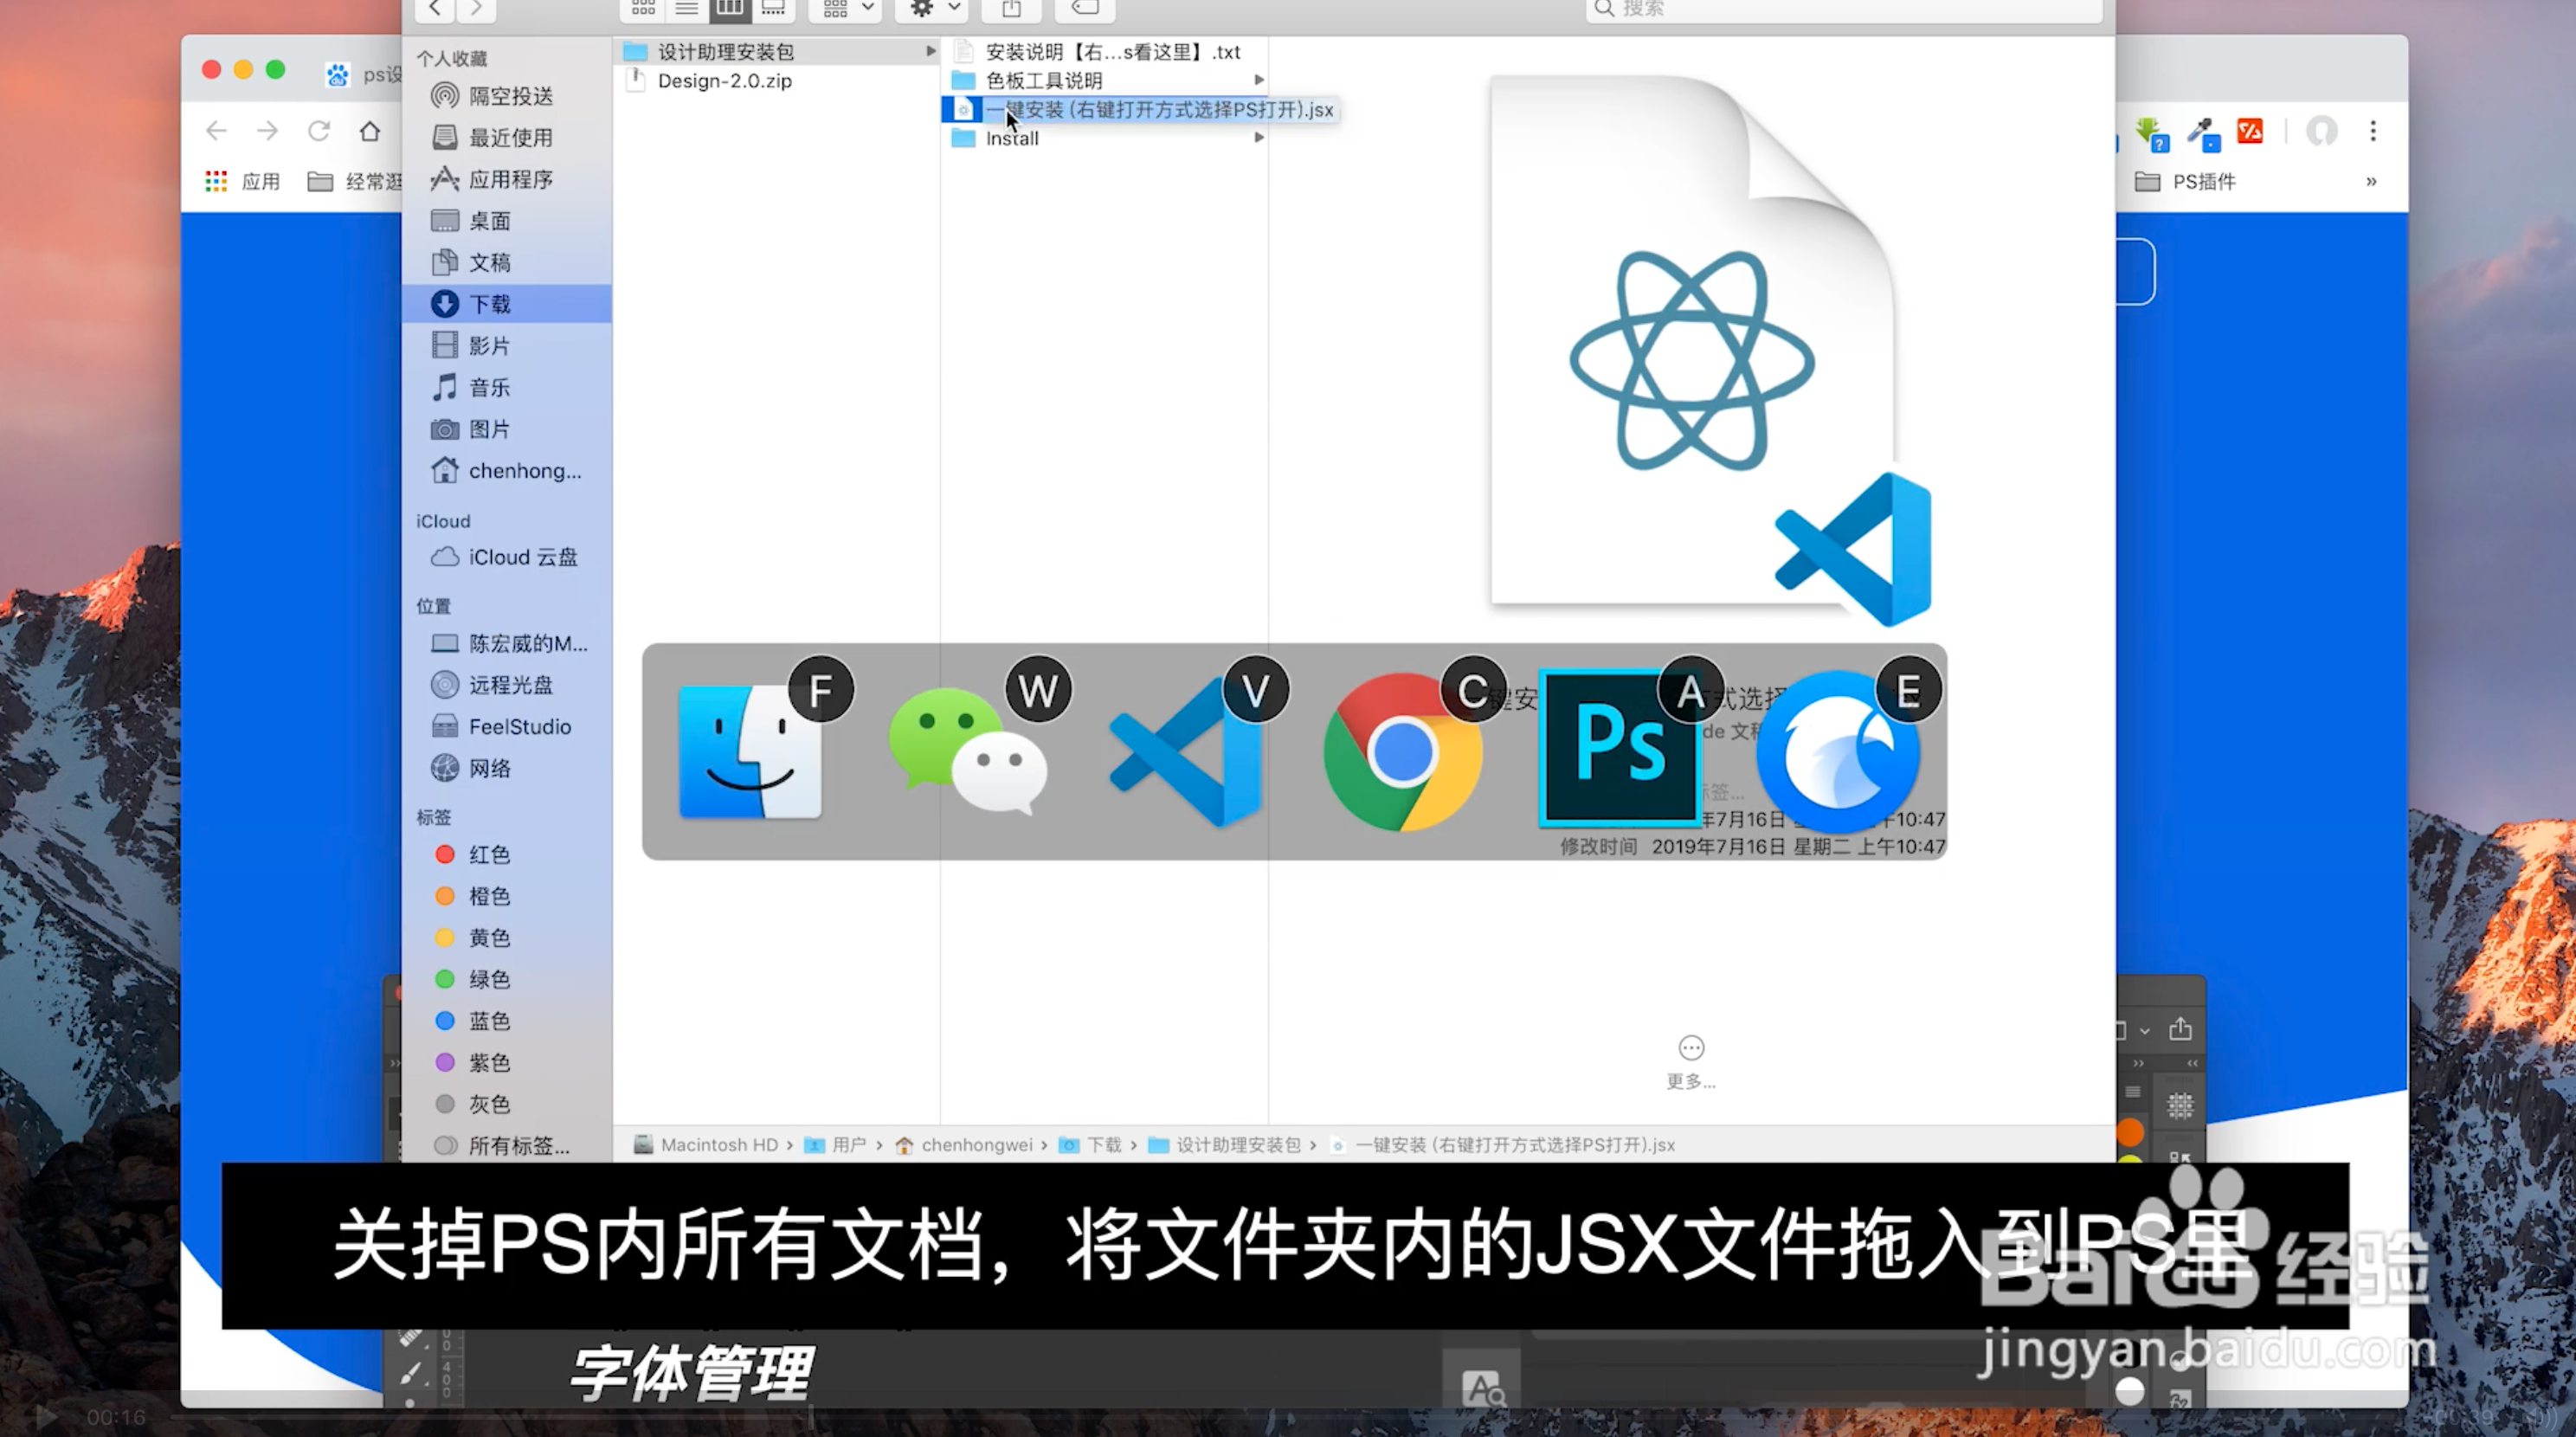Select the 绿色 tag

(x=473, y=979)
